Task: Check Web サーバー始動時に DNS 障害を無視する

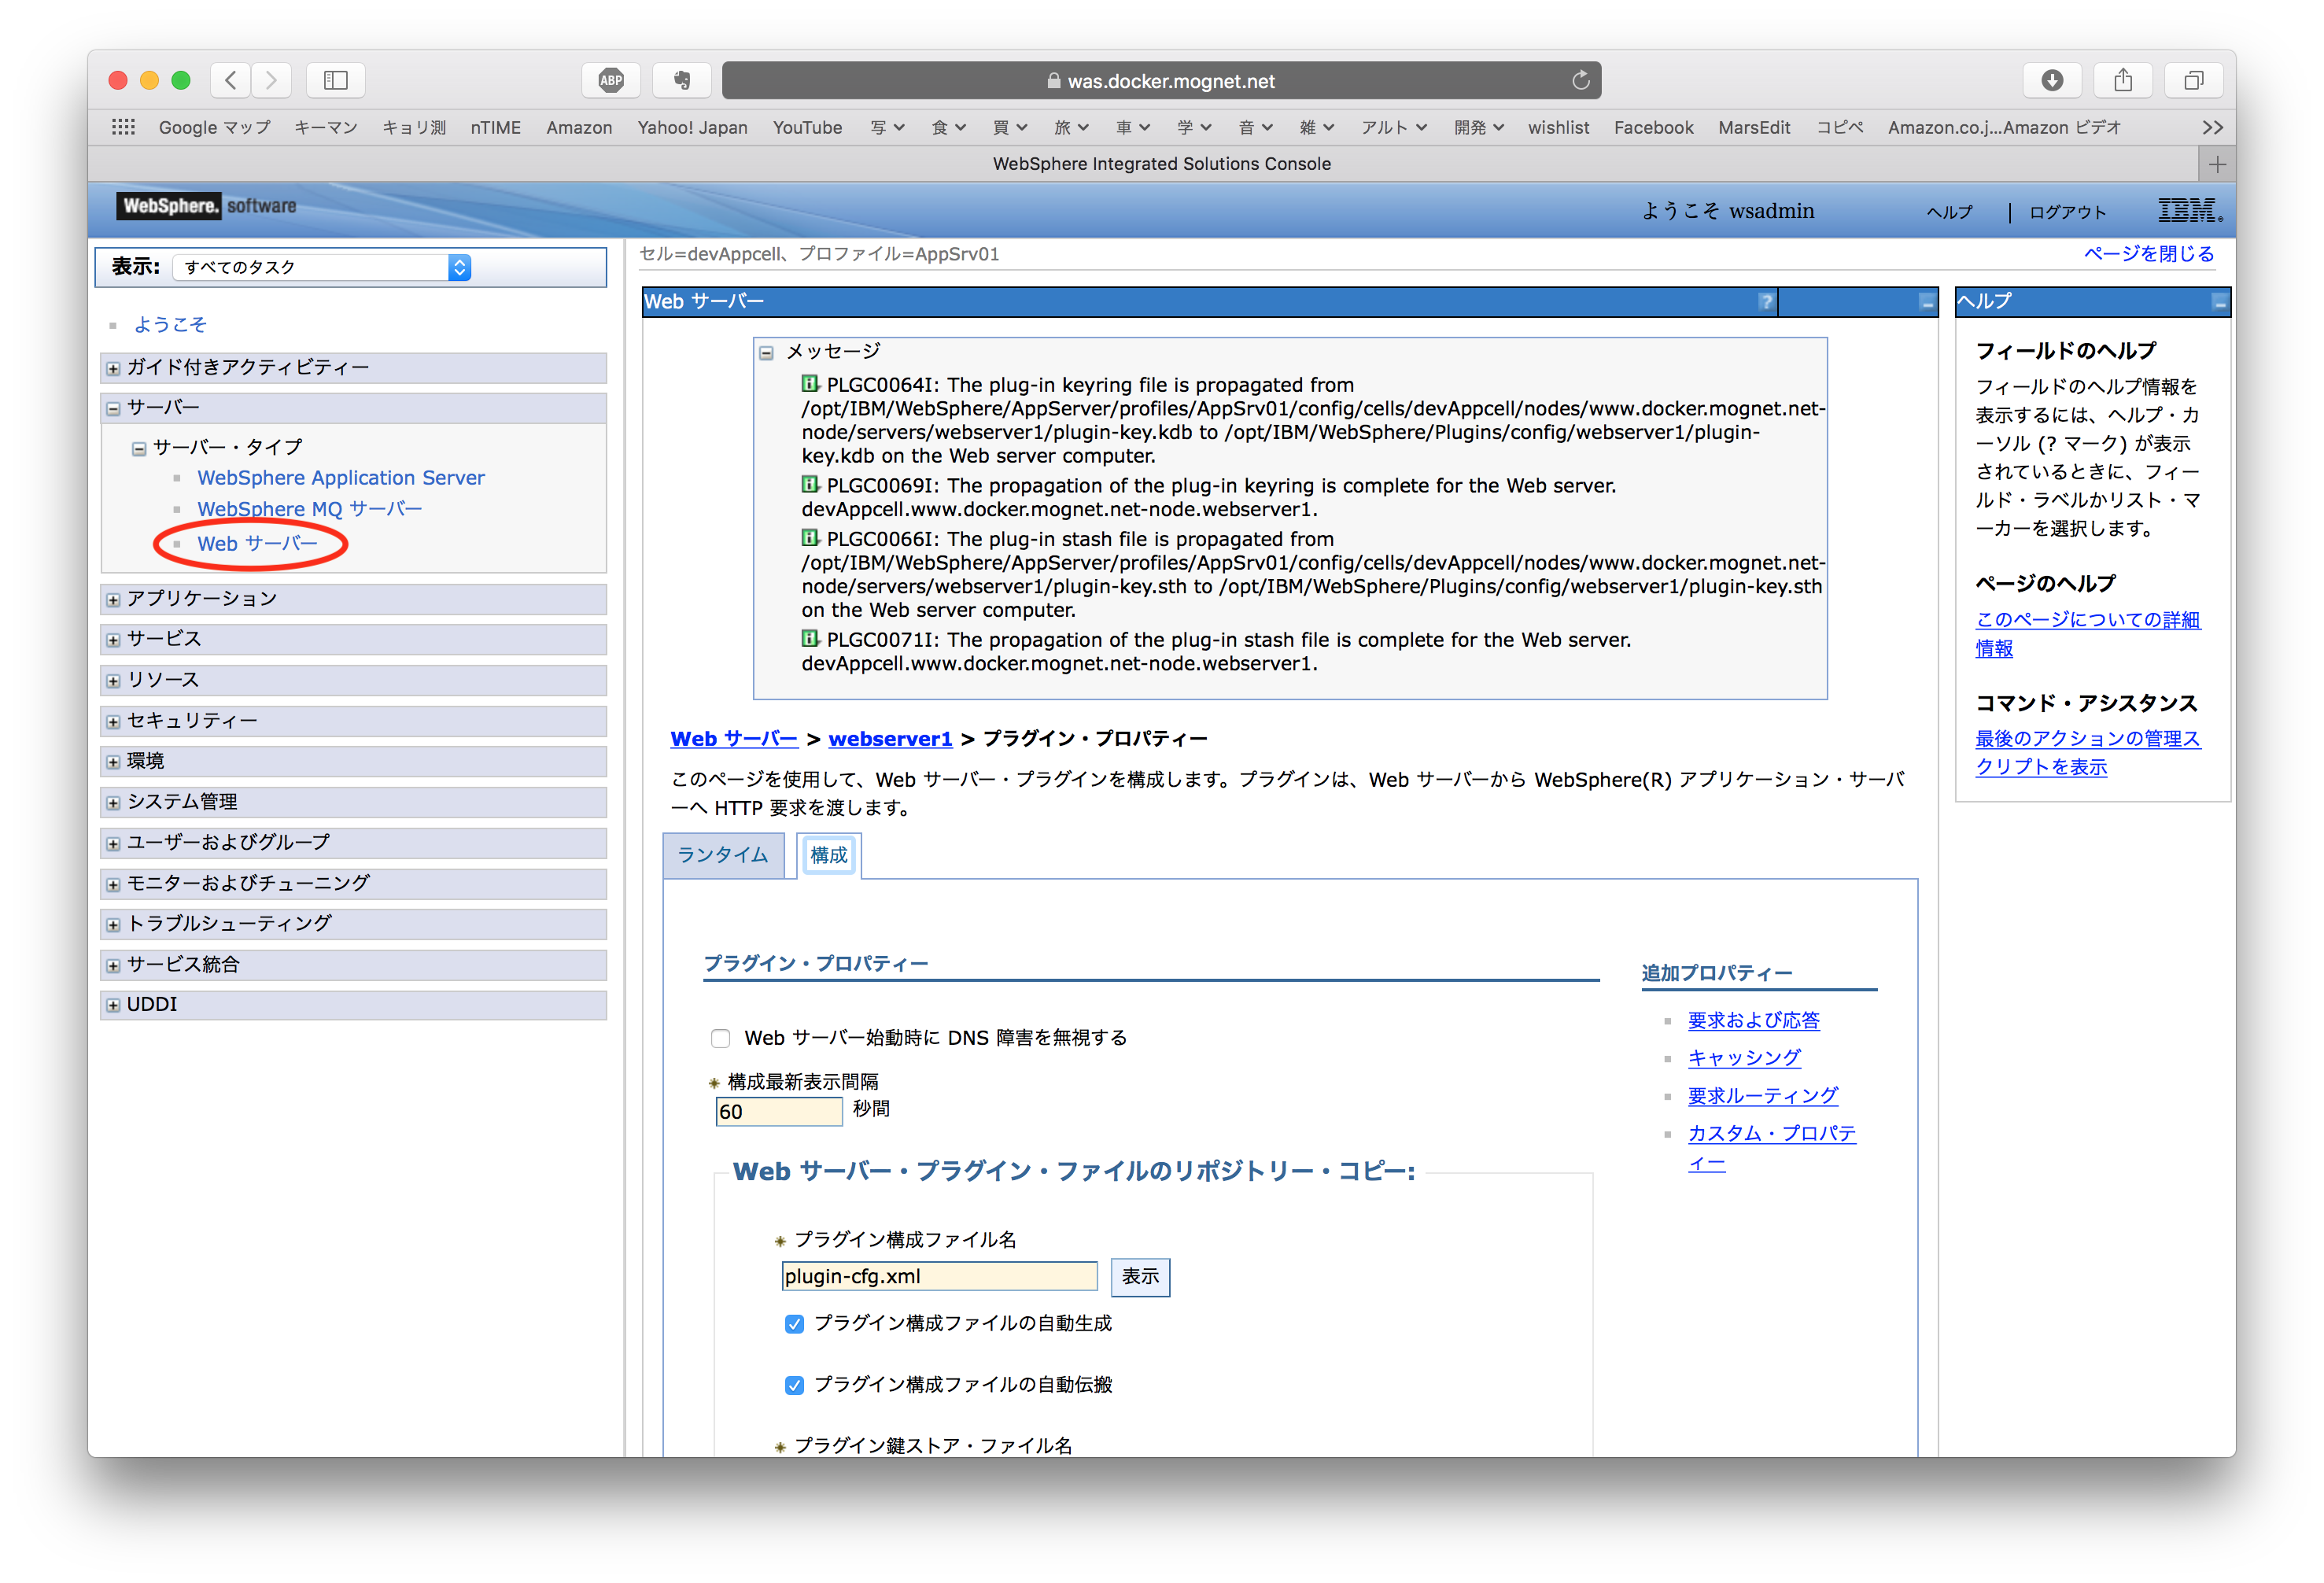Action: pyautogui.click(x=721, y=1038)
